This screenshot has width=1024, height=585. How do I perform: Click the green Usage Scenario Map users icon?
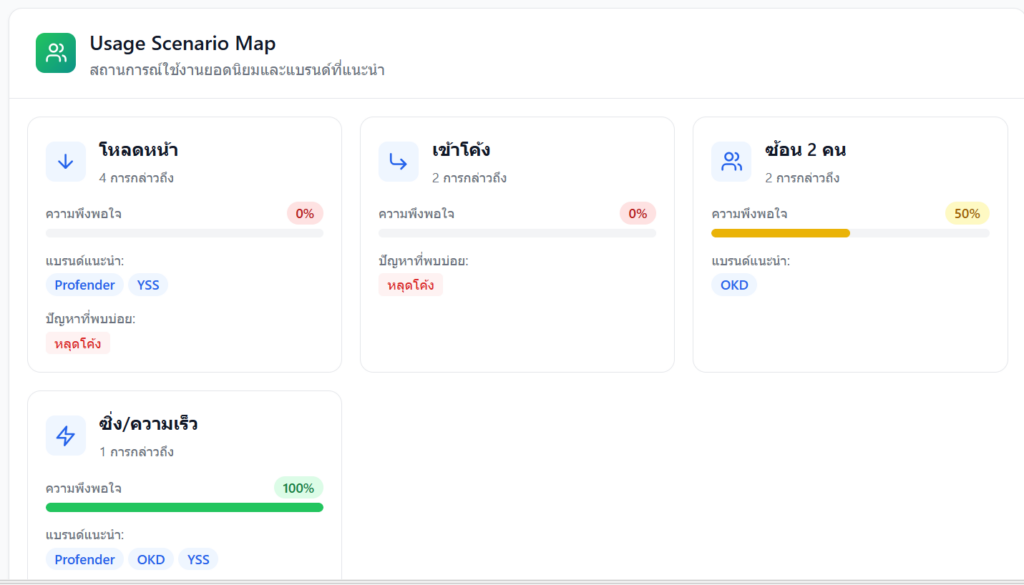point(56,53)
